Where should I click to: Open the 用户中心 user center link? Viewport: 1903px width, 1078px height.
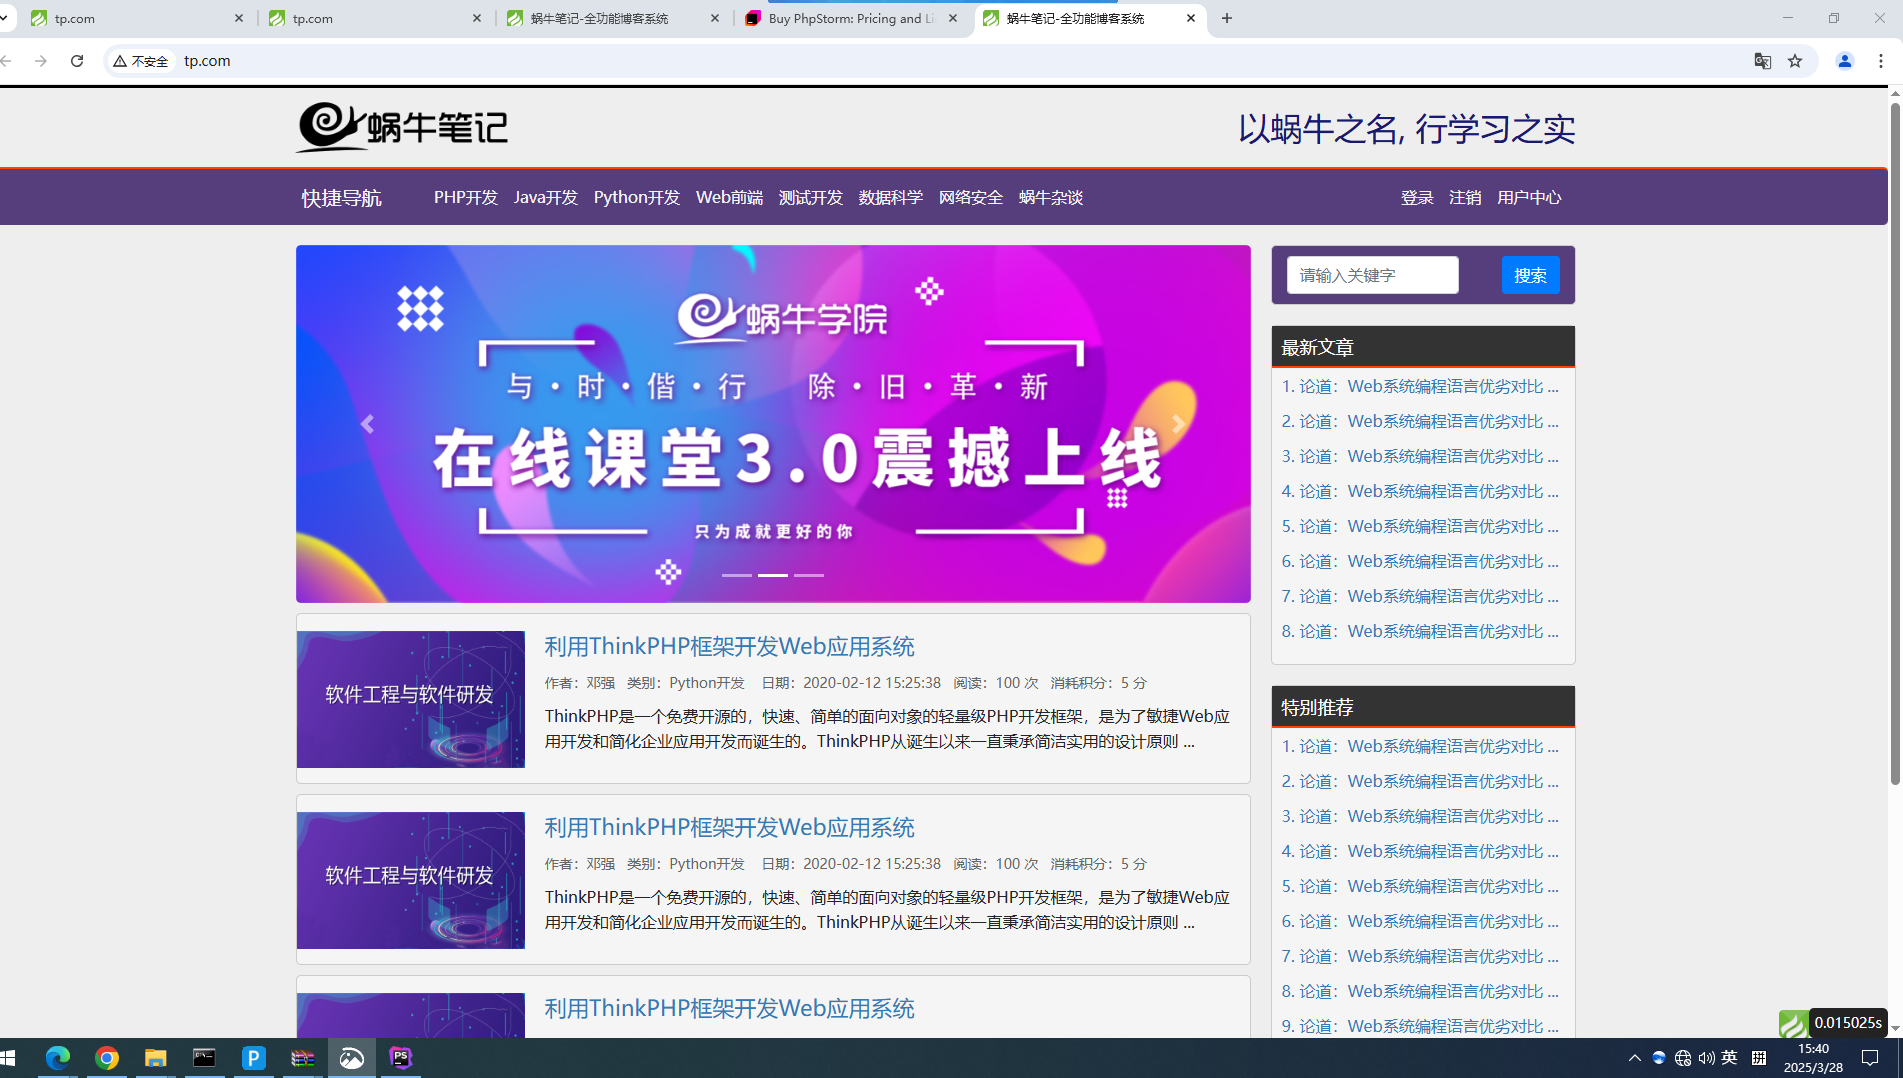[1528, 197]
